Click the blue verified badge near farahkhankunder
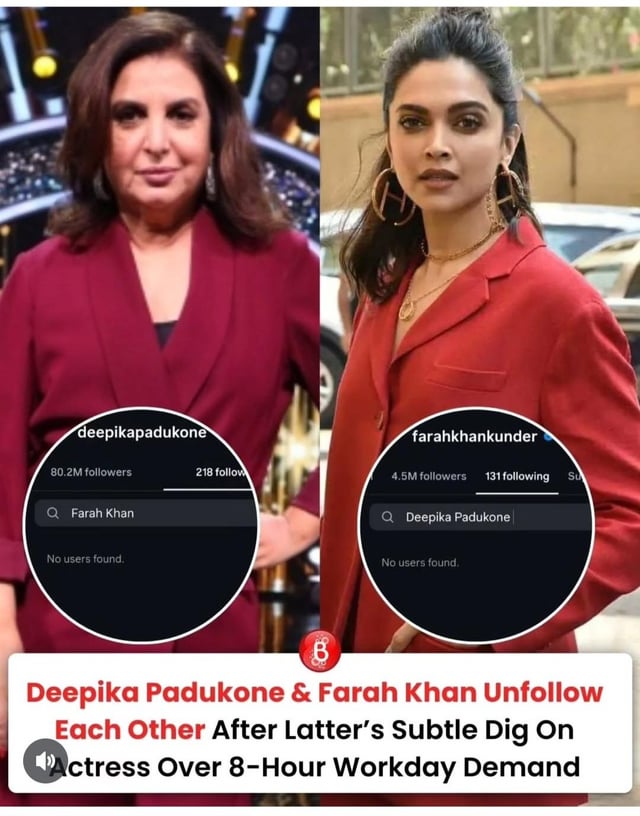The height and width of the screenshot is (816, 640). (x=549, y=437)
